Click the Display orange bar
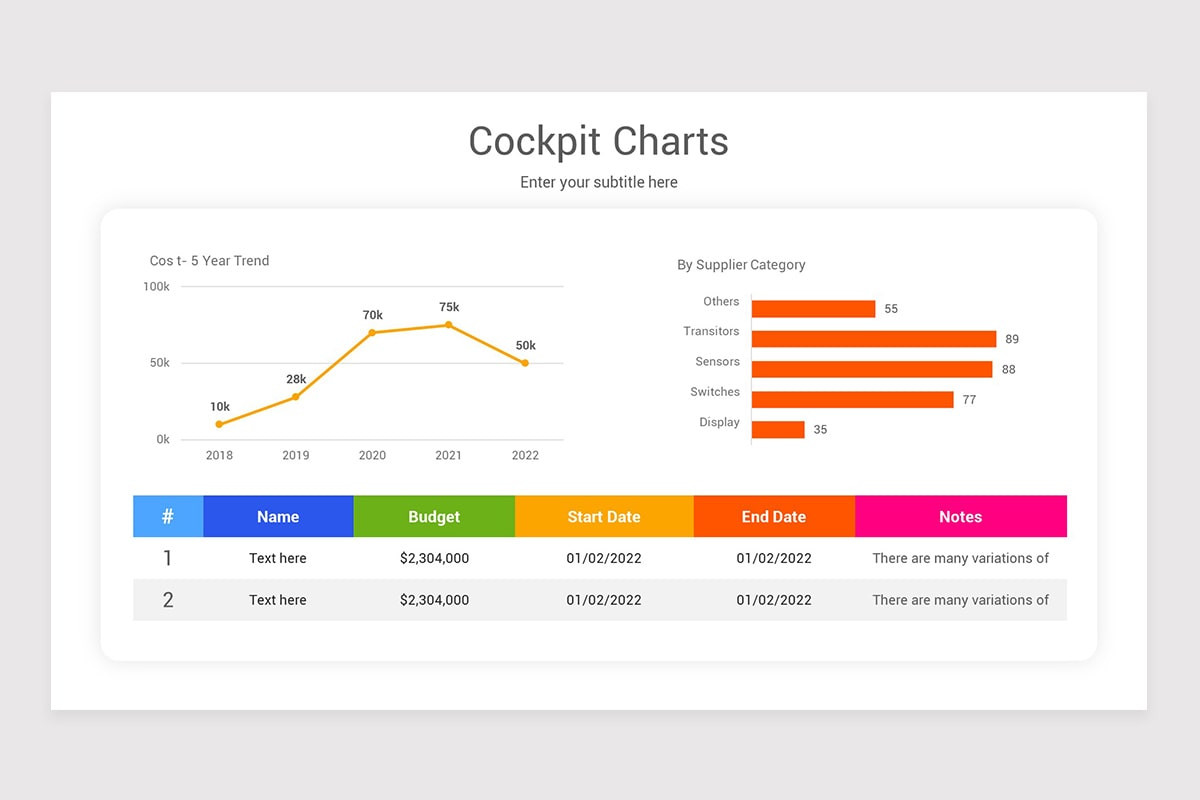This screenshot has width=1200, height=800. coord(778,429)
